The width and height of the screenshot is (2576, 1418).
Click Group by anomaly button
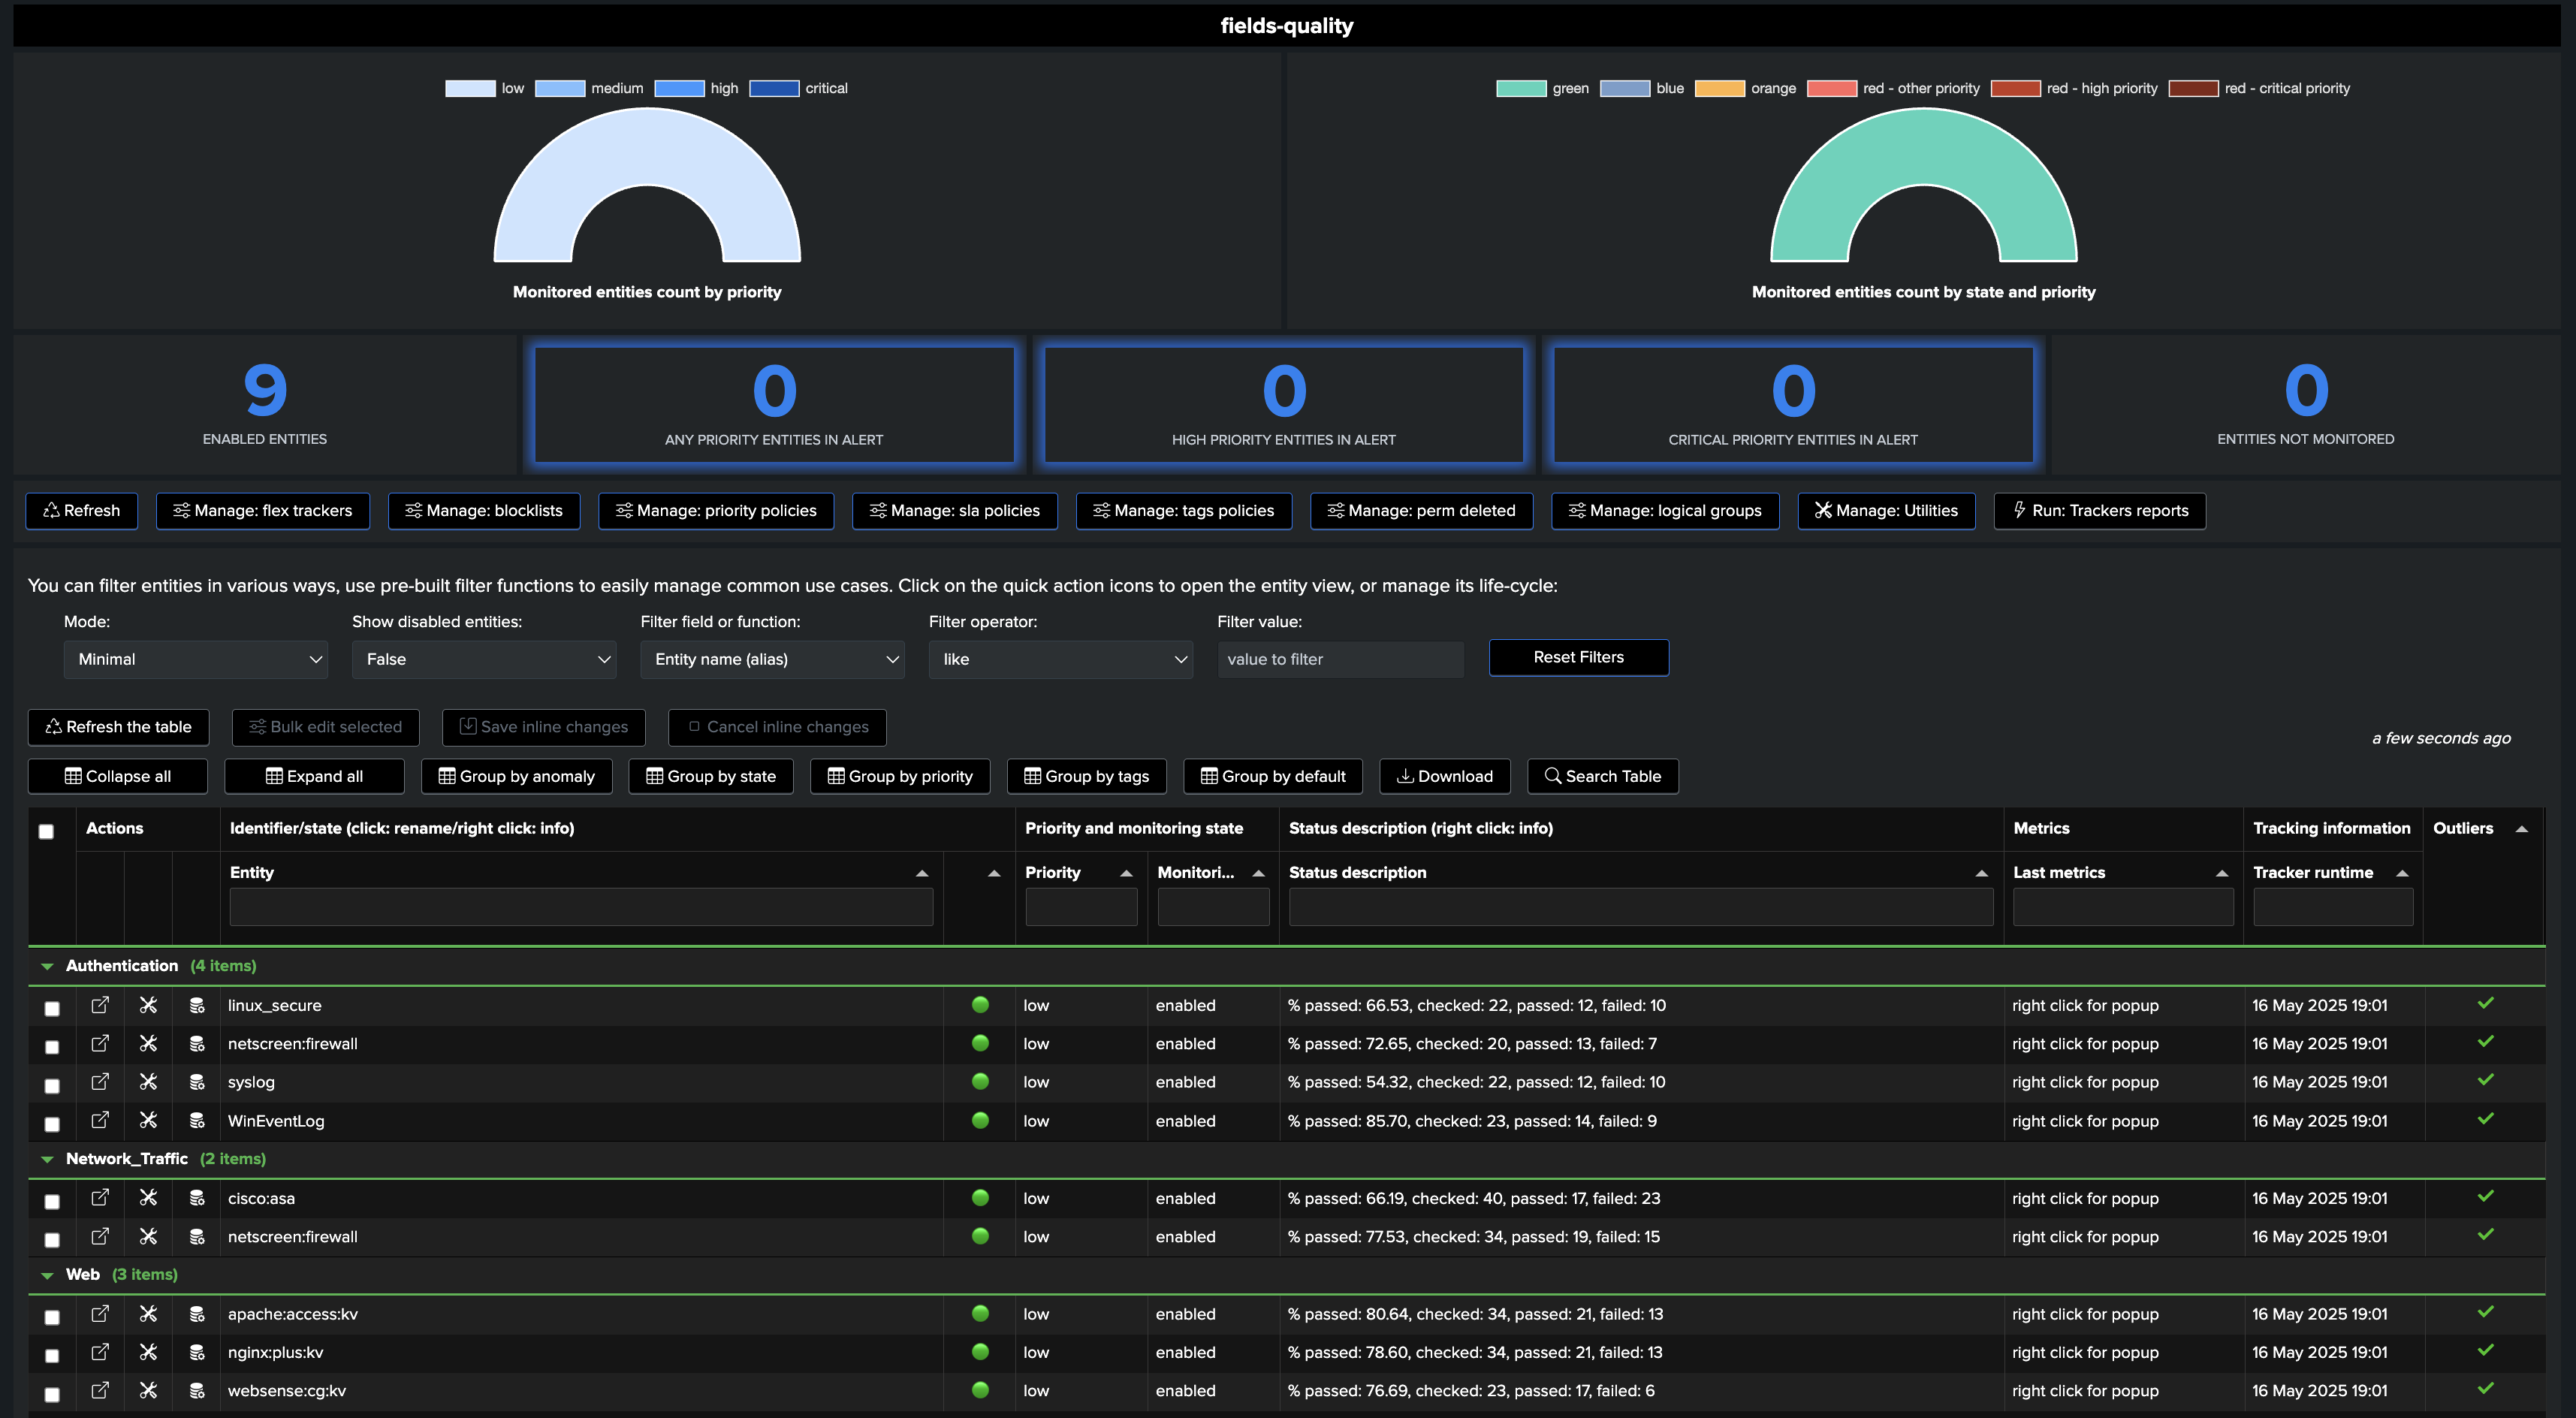[516, 776]
